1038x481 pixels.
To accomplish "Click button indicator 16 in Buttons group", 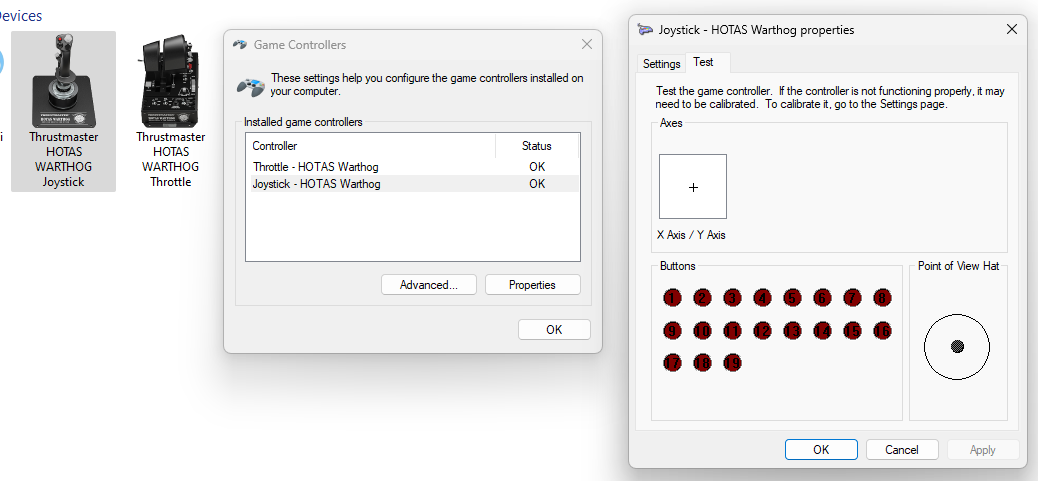I will coord(882,330).
